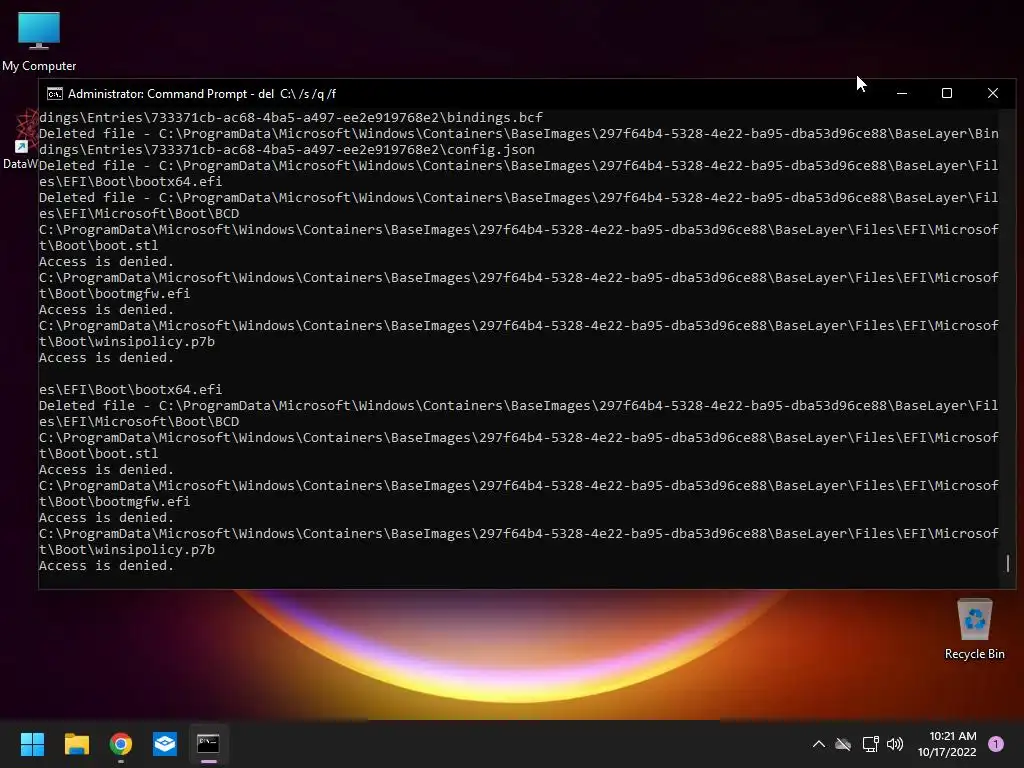
Task: Maximize the Command Prompt window
Action: pos(947,93)
